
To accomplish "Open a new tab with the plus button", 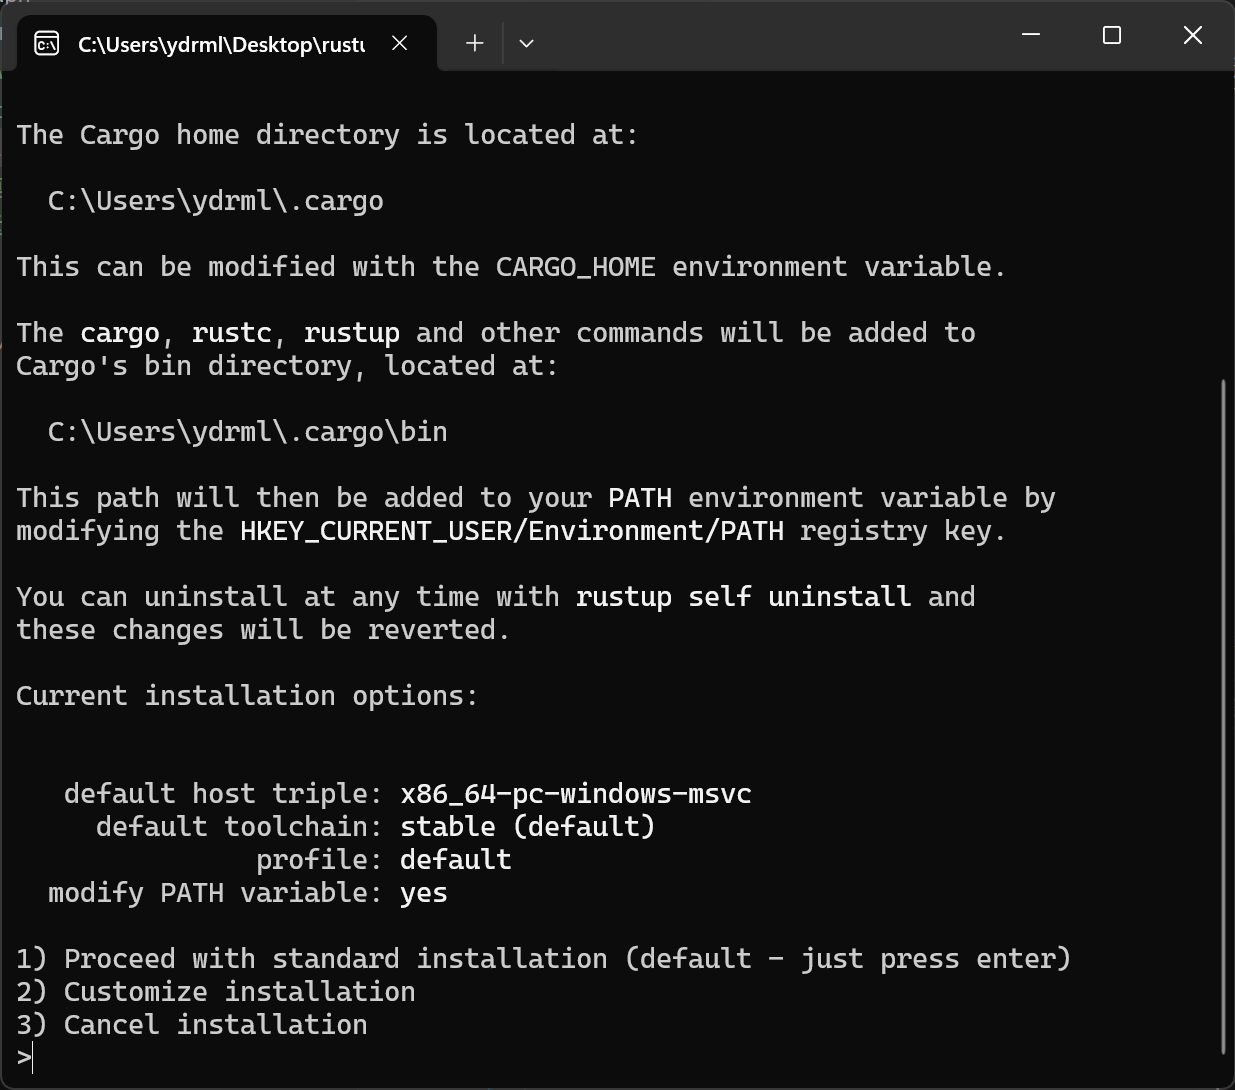I will [x=473, y=43].
